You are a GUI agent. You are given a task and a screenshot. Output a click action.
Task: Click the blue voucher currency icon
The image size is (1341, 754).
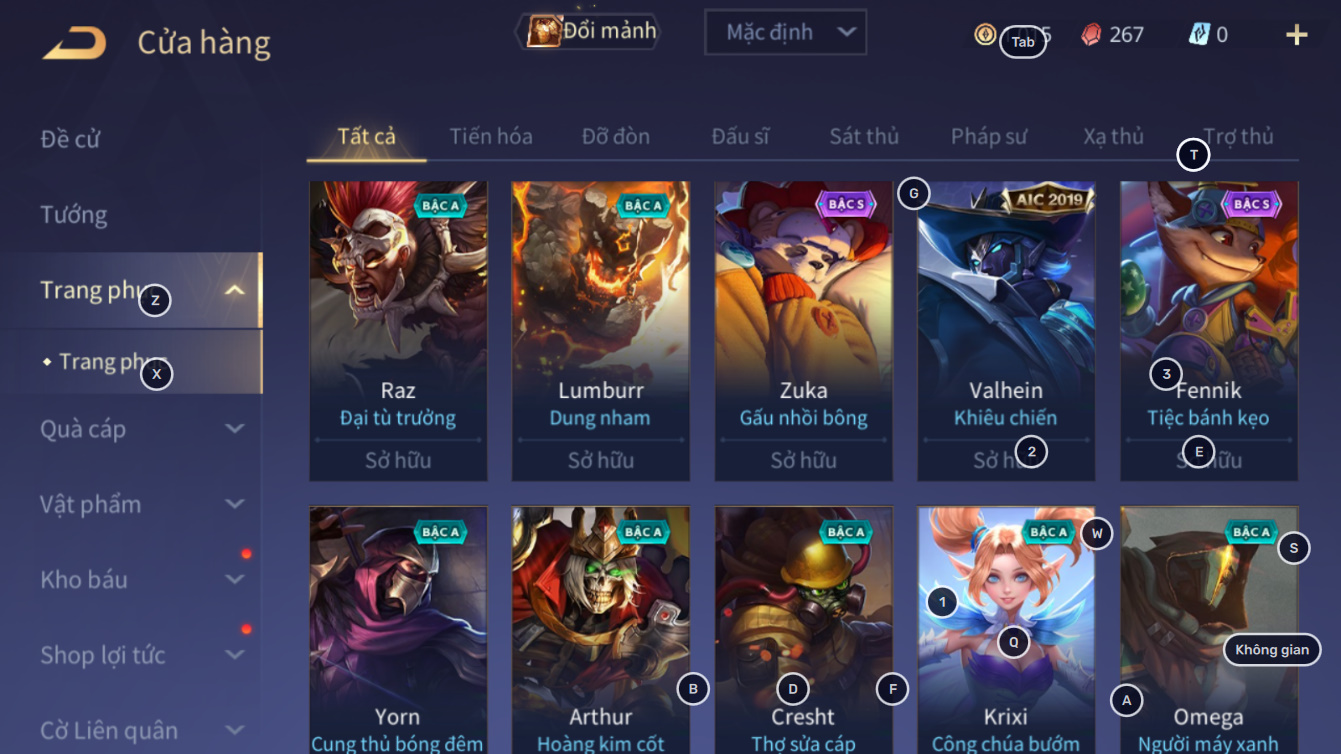click(x=1199, y=34)
